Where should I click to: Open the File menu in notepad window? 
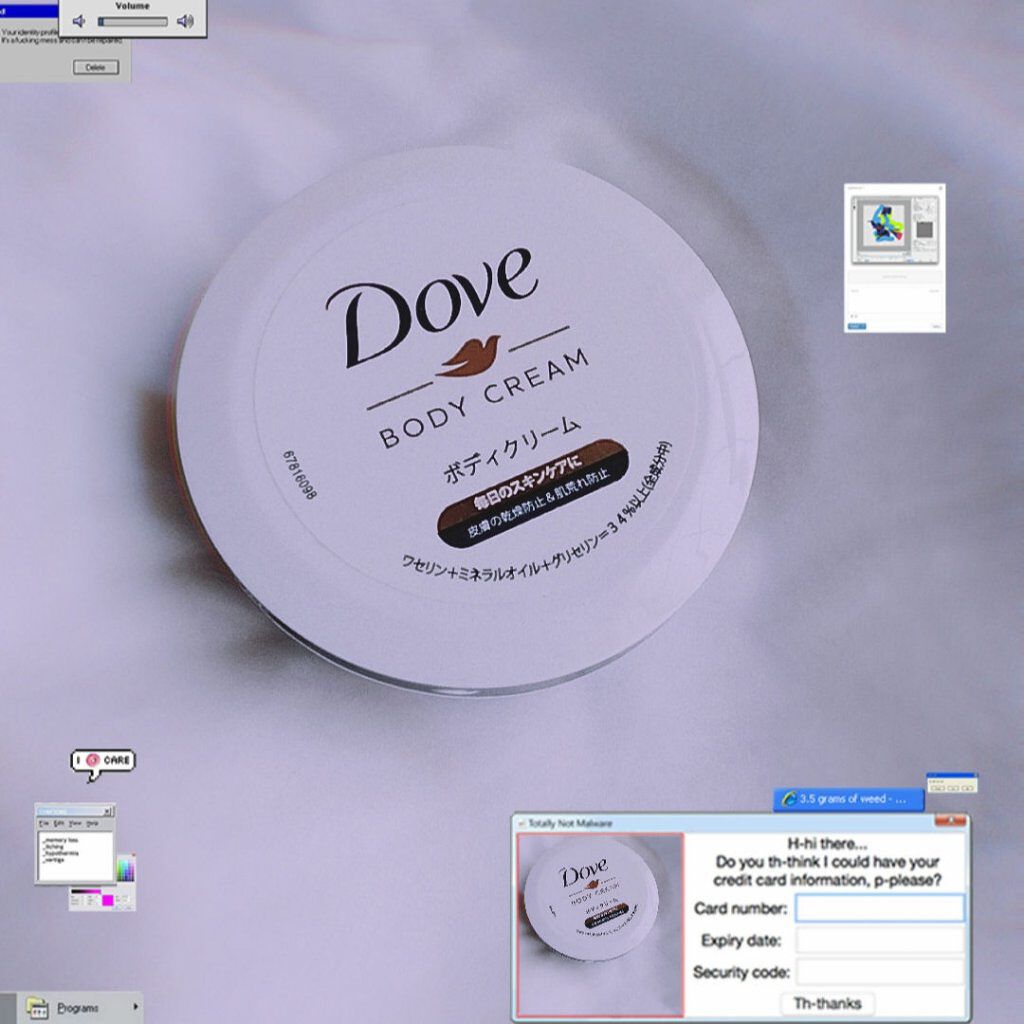click(x=44, y=823)
